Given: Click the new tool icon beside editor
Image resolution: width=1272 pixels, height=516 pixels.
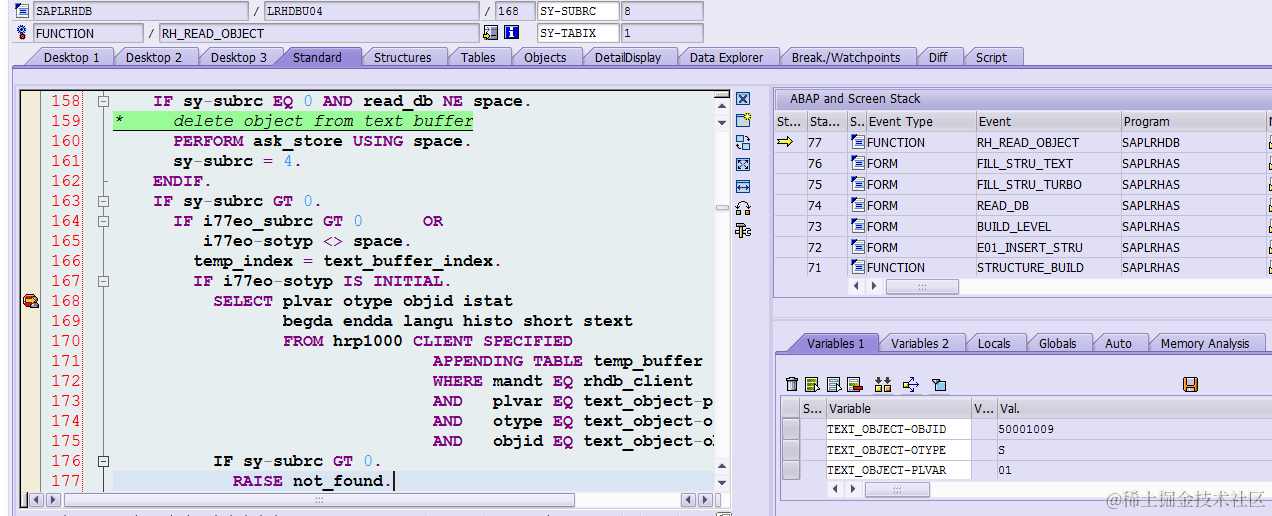Looking at the screenshot, I should pos(743,121).
